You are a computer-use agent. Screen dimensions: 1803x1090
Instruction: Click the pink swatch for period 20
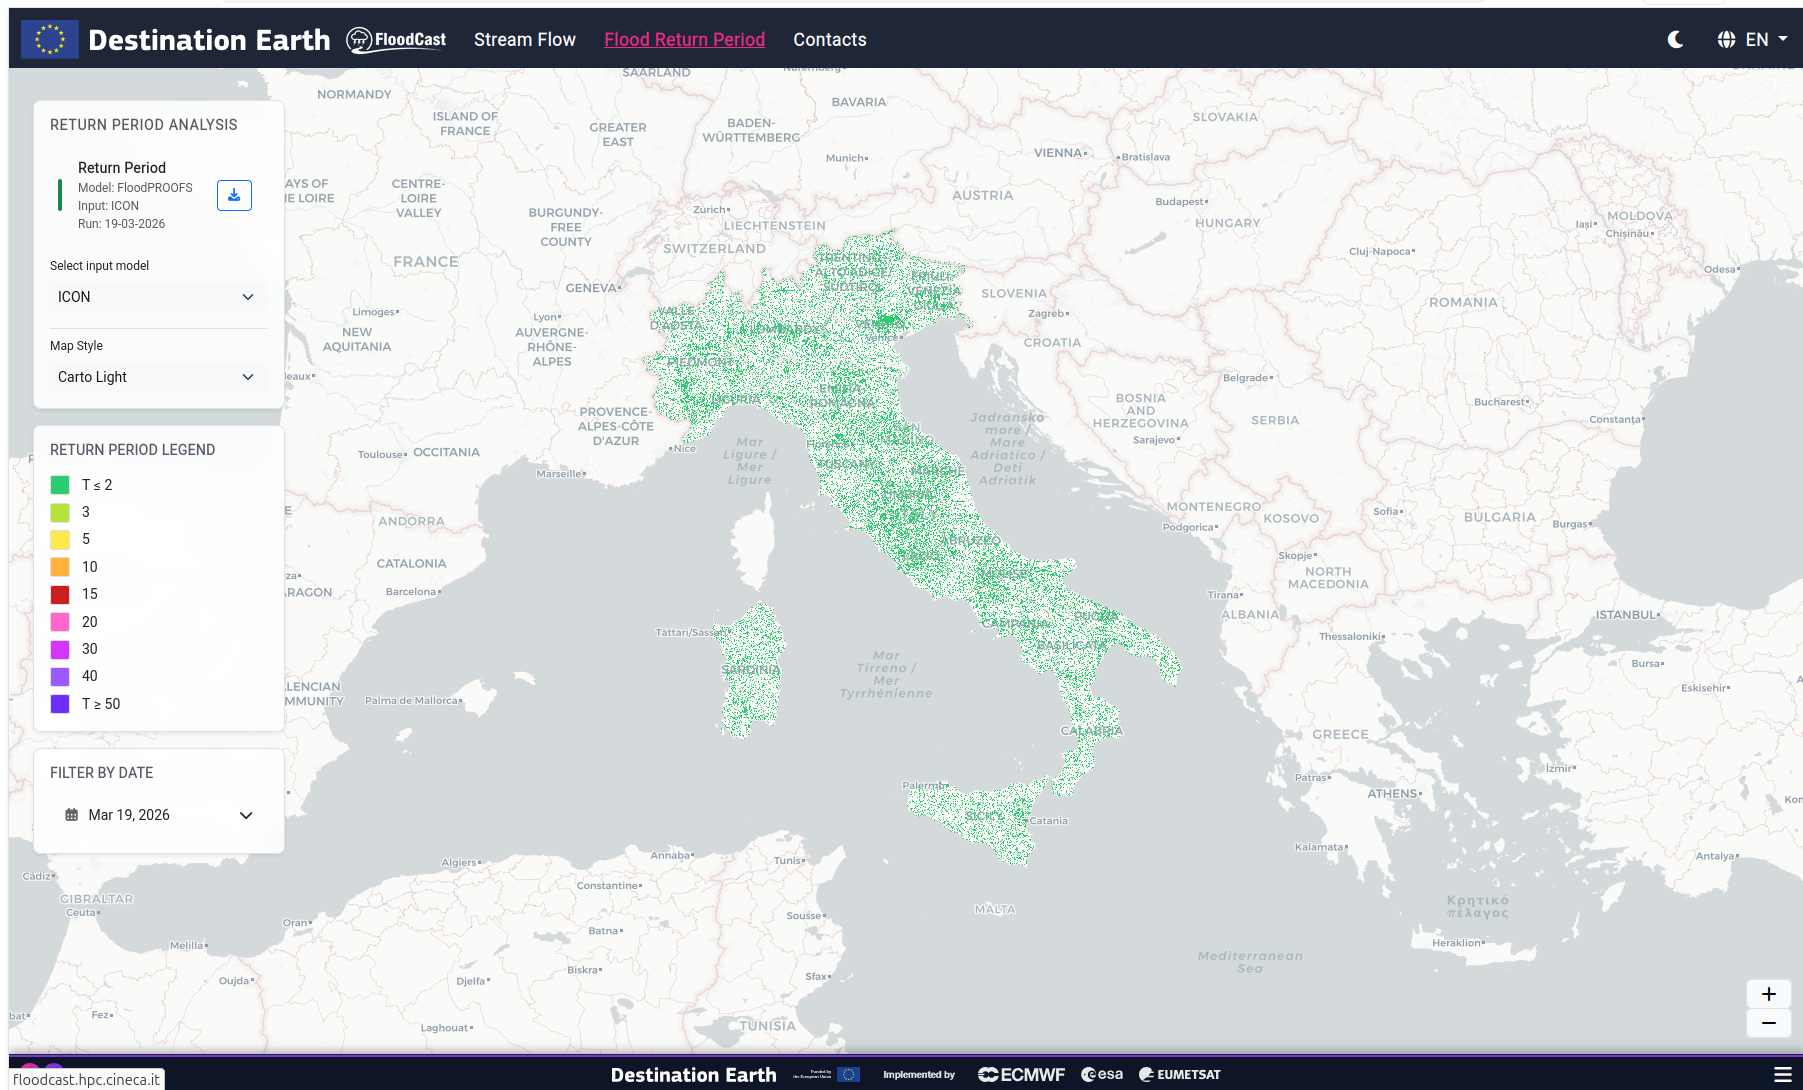click(60, 622)
